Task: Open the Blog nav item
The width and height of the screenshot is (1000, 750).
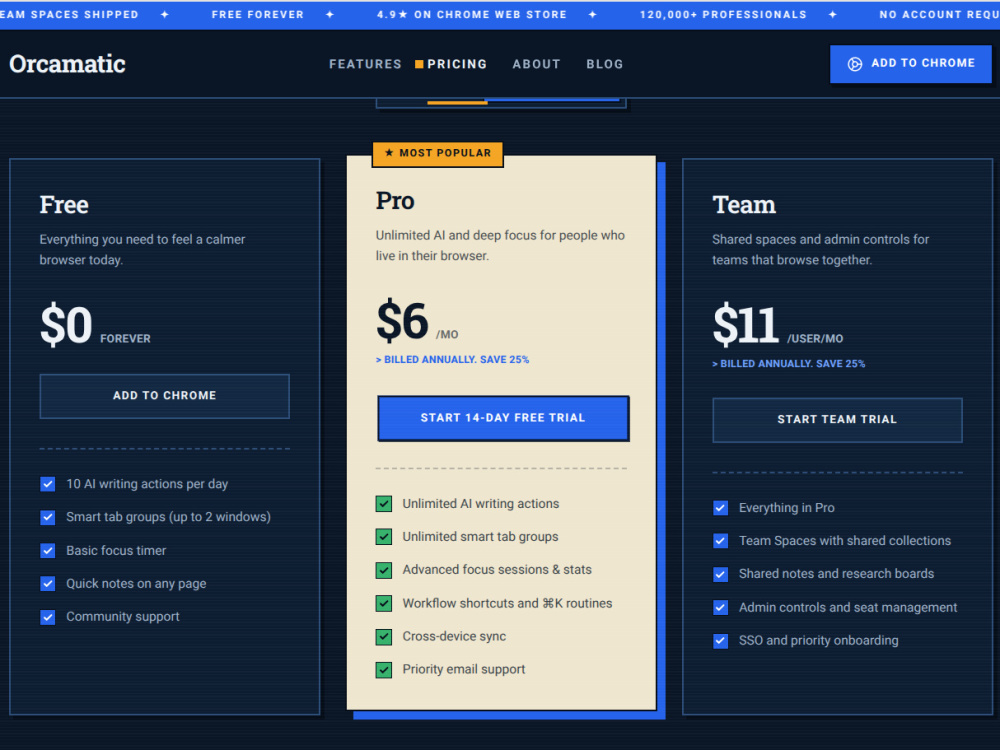Action: pyautogui.click(x=605, y=64)
